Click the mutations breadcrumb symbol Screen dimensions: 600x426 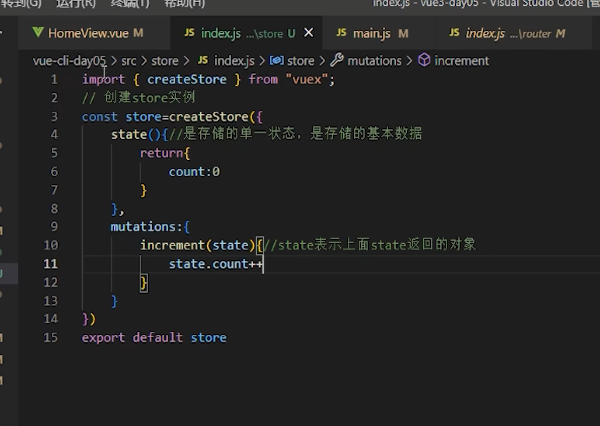coord(374,61)
